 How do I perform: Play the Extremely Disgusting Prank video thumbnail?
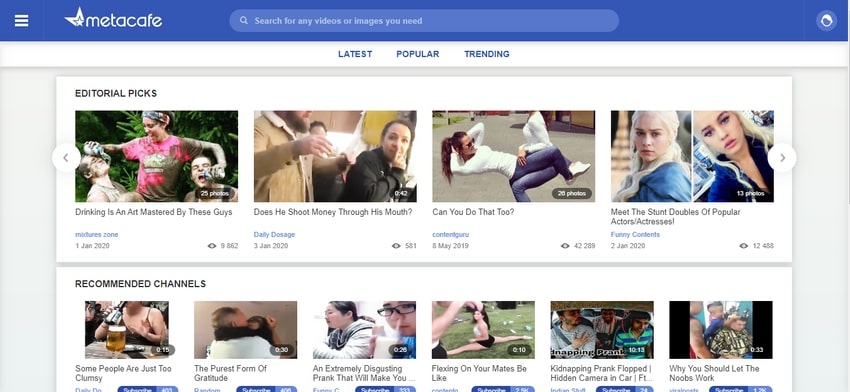pyautogui.click(x=364, y=330)
